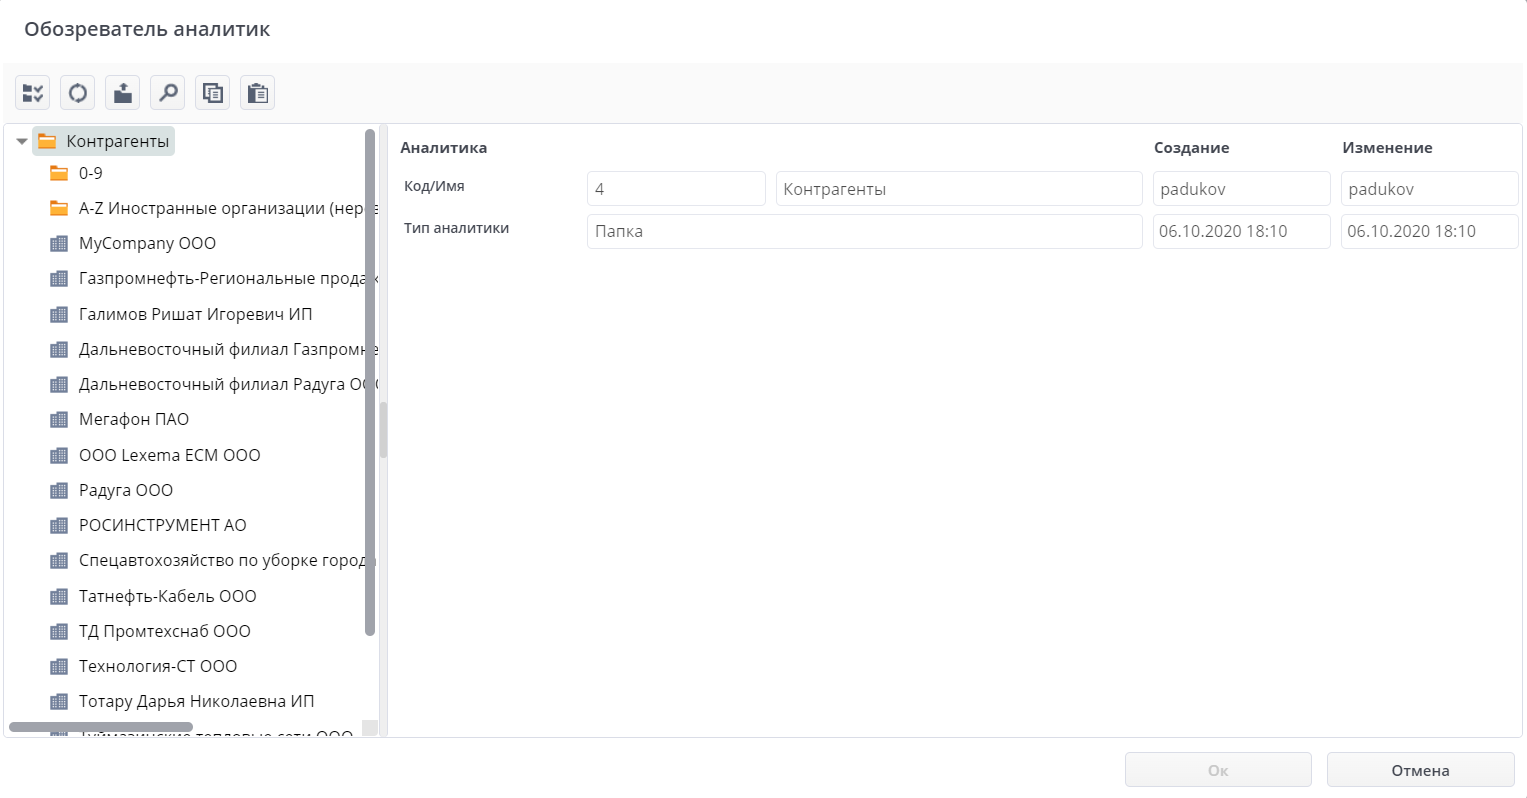Click the Технология-СТ ООО icon
This screenshot has width=1527, height=798.
[59, 666]
